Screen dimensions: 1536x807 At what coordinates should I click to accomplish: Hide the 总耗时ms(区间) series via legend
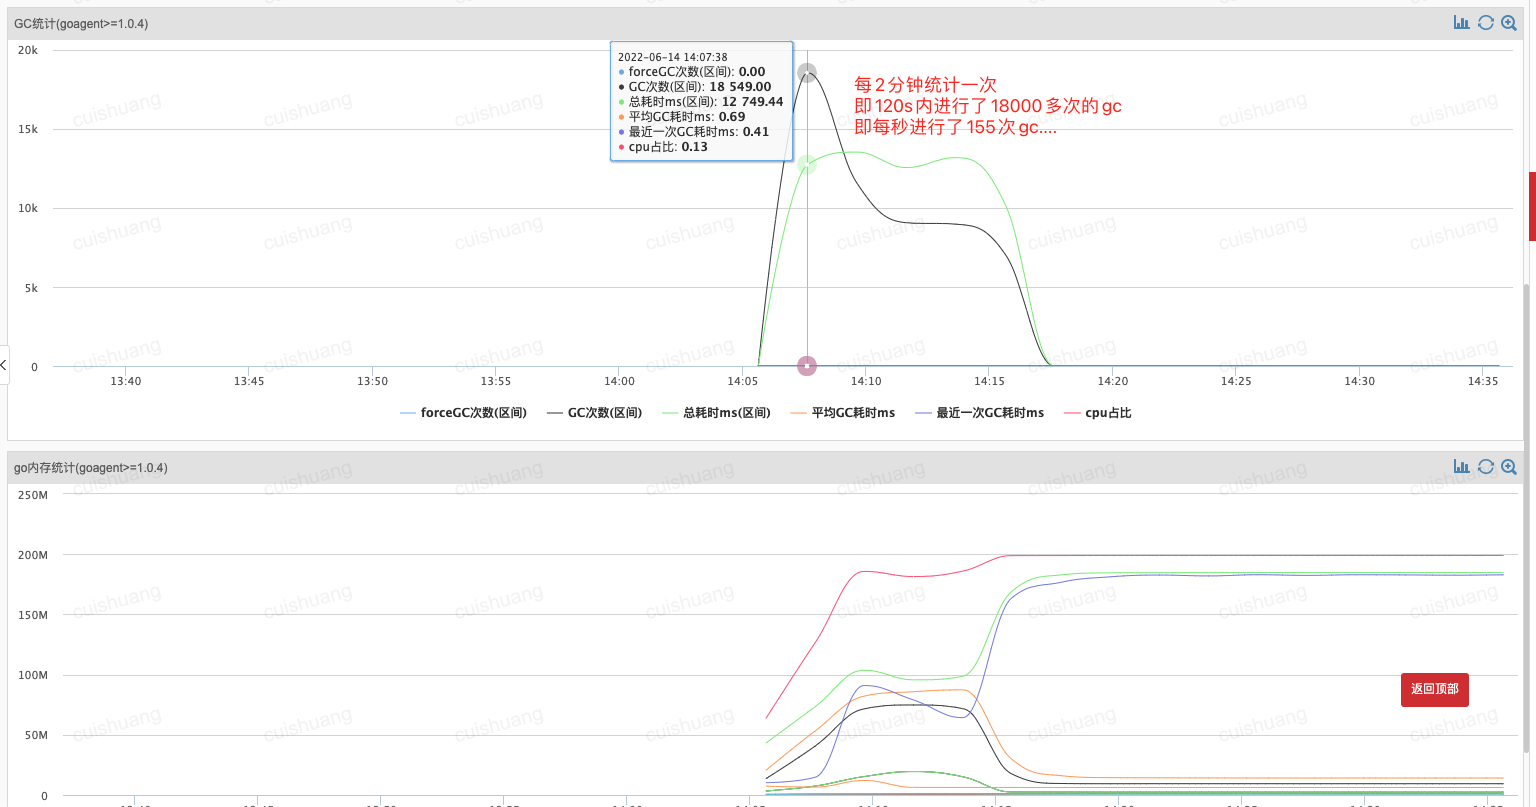pos(716,413)
